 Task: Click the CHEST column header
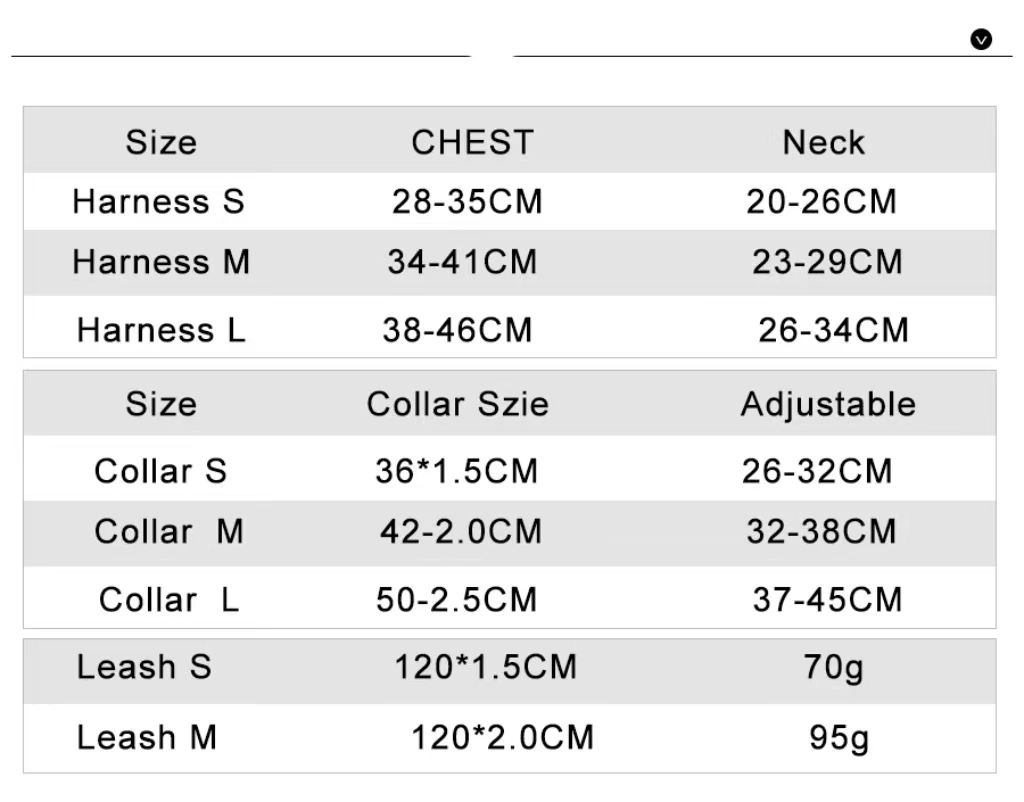[x=473, y=142]
